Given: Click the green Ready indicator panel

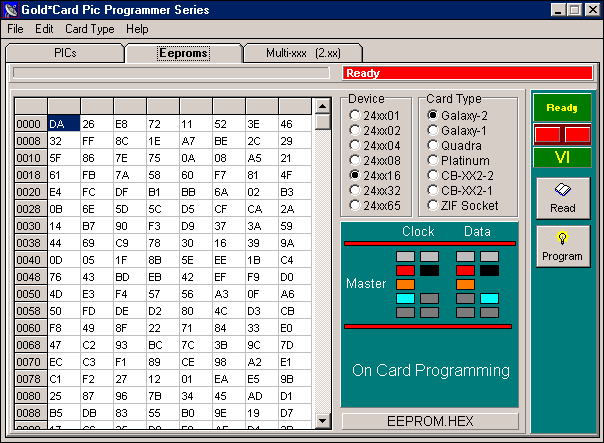Looking at the screenshot, I should 562,107.
